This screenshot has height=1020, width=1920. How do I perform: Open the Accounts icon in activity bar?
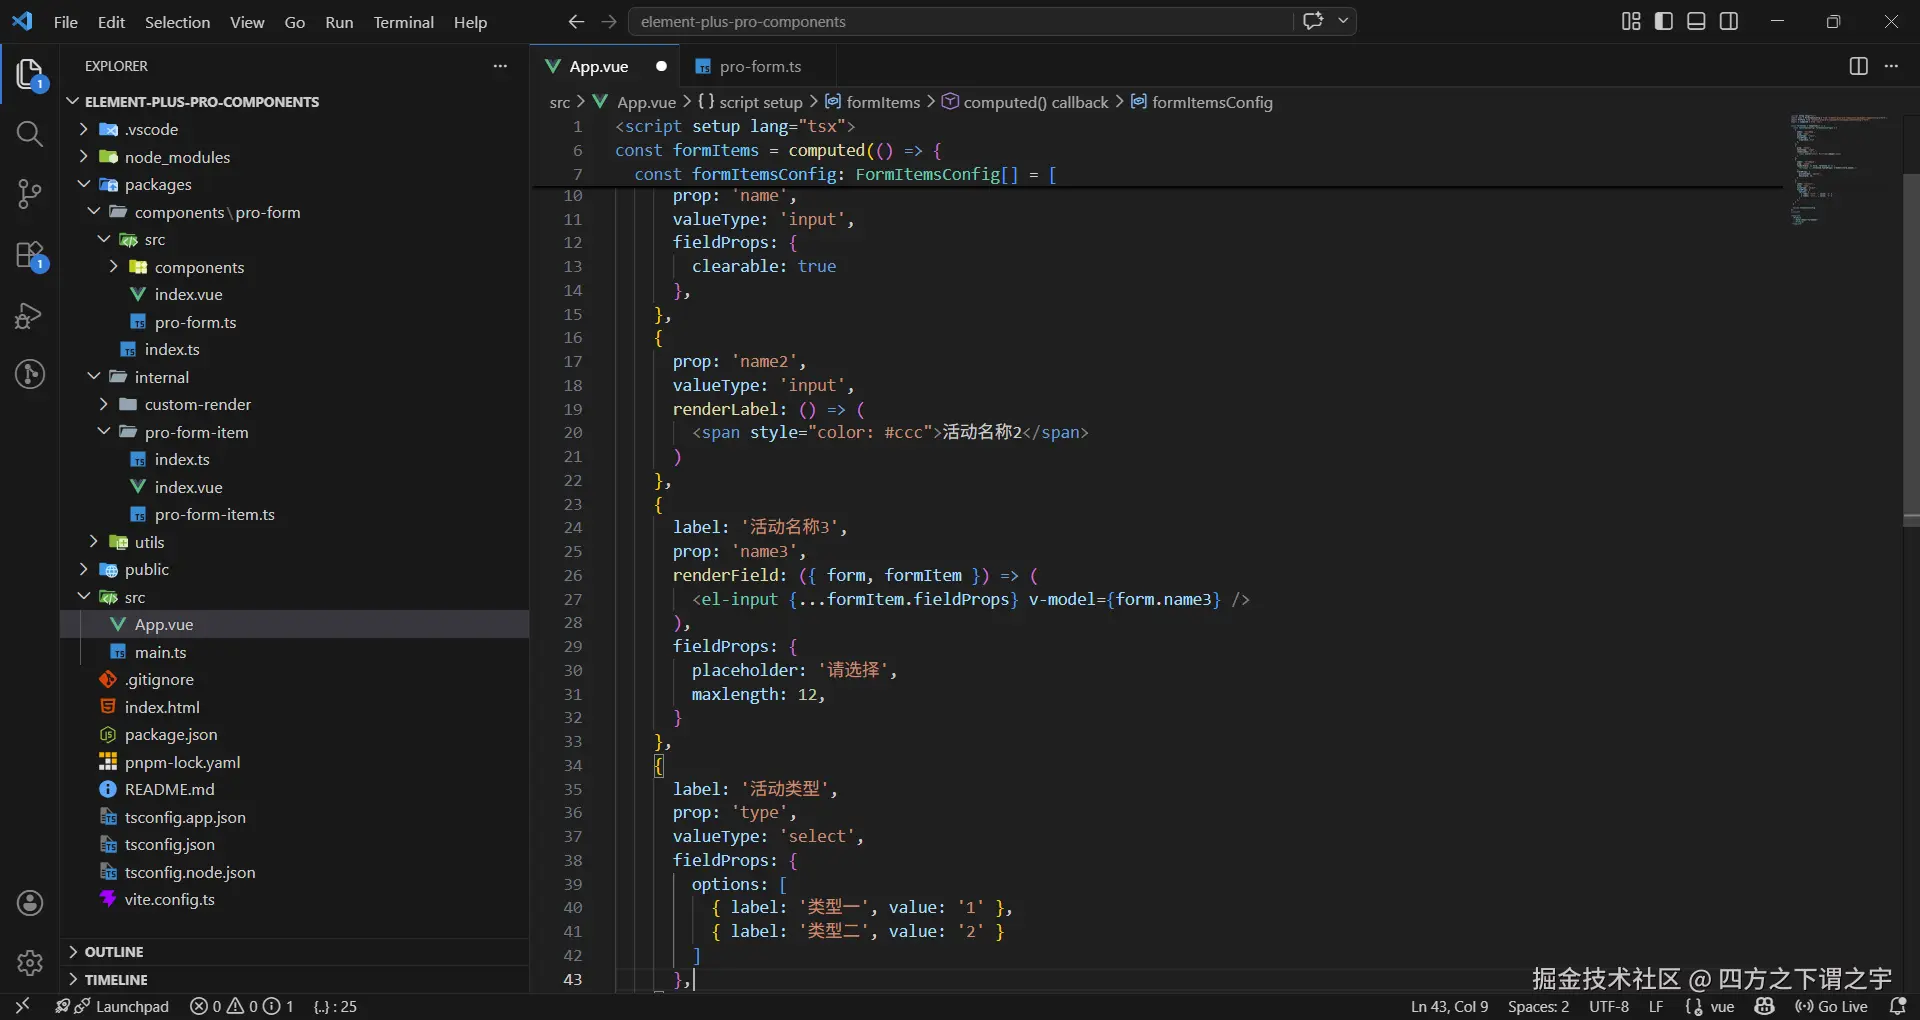[x=30, y=903]
